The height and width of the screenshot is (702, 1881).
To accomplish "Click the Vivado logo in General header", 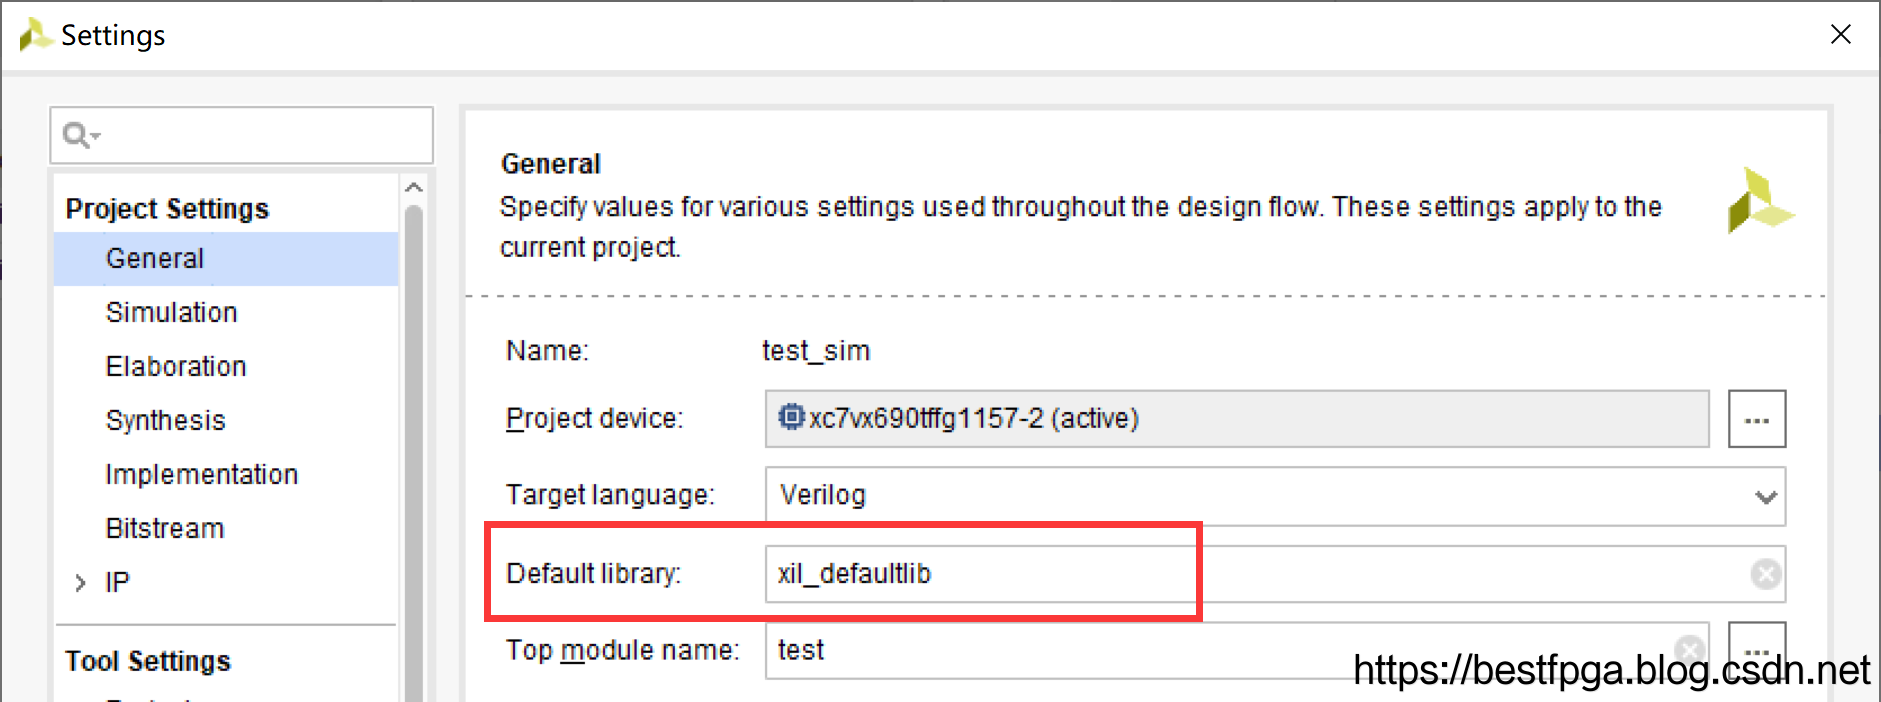I will (x=1760, y=200).
